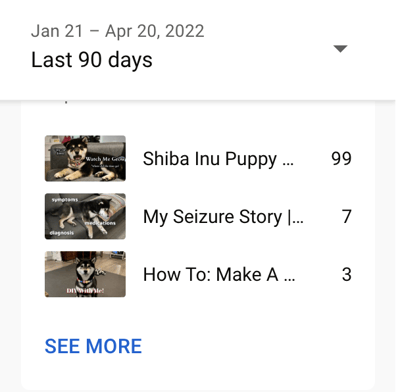Screen dimensions: 400x392
Task: Select the How To: Make A title
Action: [219, 275]
